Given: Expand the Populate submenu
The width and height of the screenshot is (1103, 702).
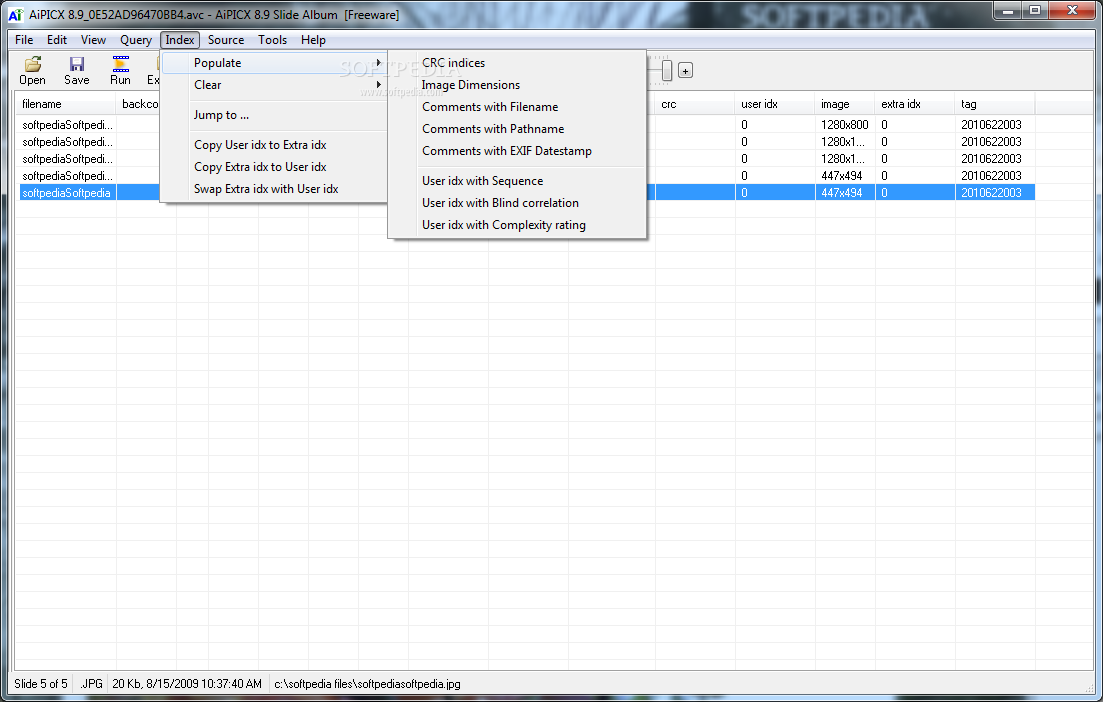Looking at the screenshot, I should pyautogui.click(x=274, y=63).
